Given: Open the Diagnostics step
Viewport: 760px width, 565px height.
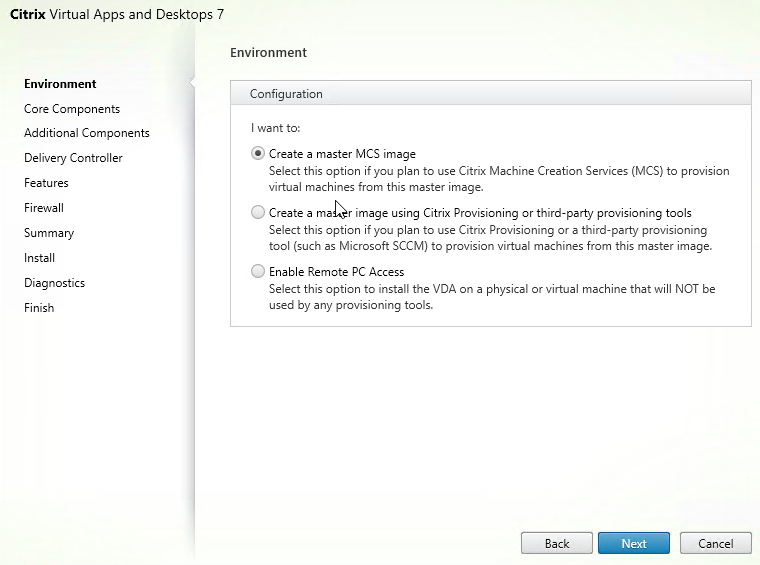Looking at the screenshot, I should coord(54,283).
